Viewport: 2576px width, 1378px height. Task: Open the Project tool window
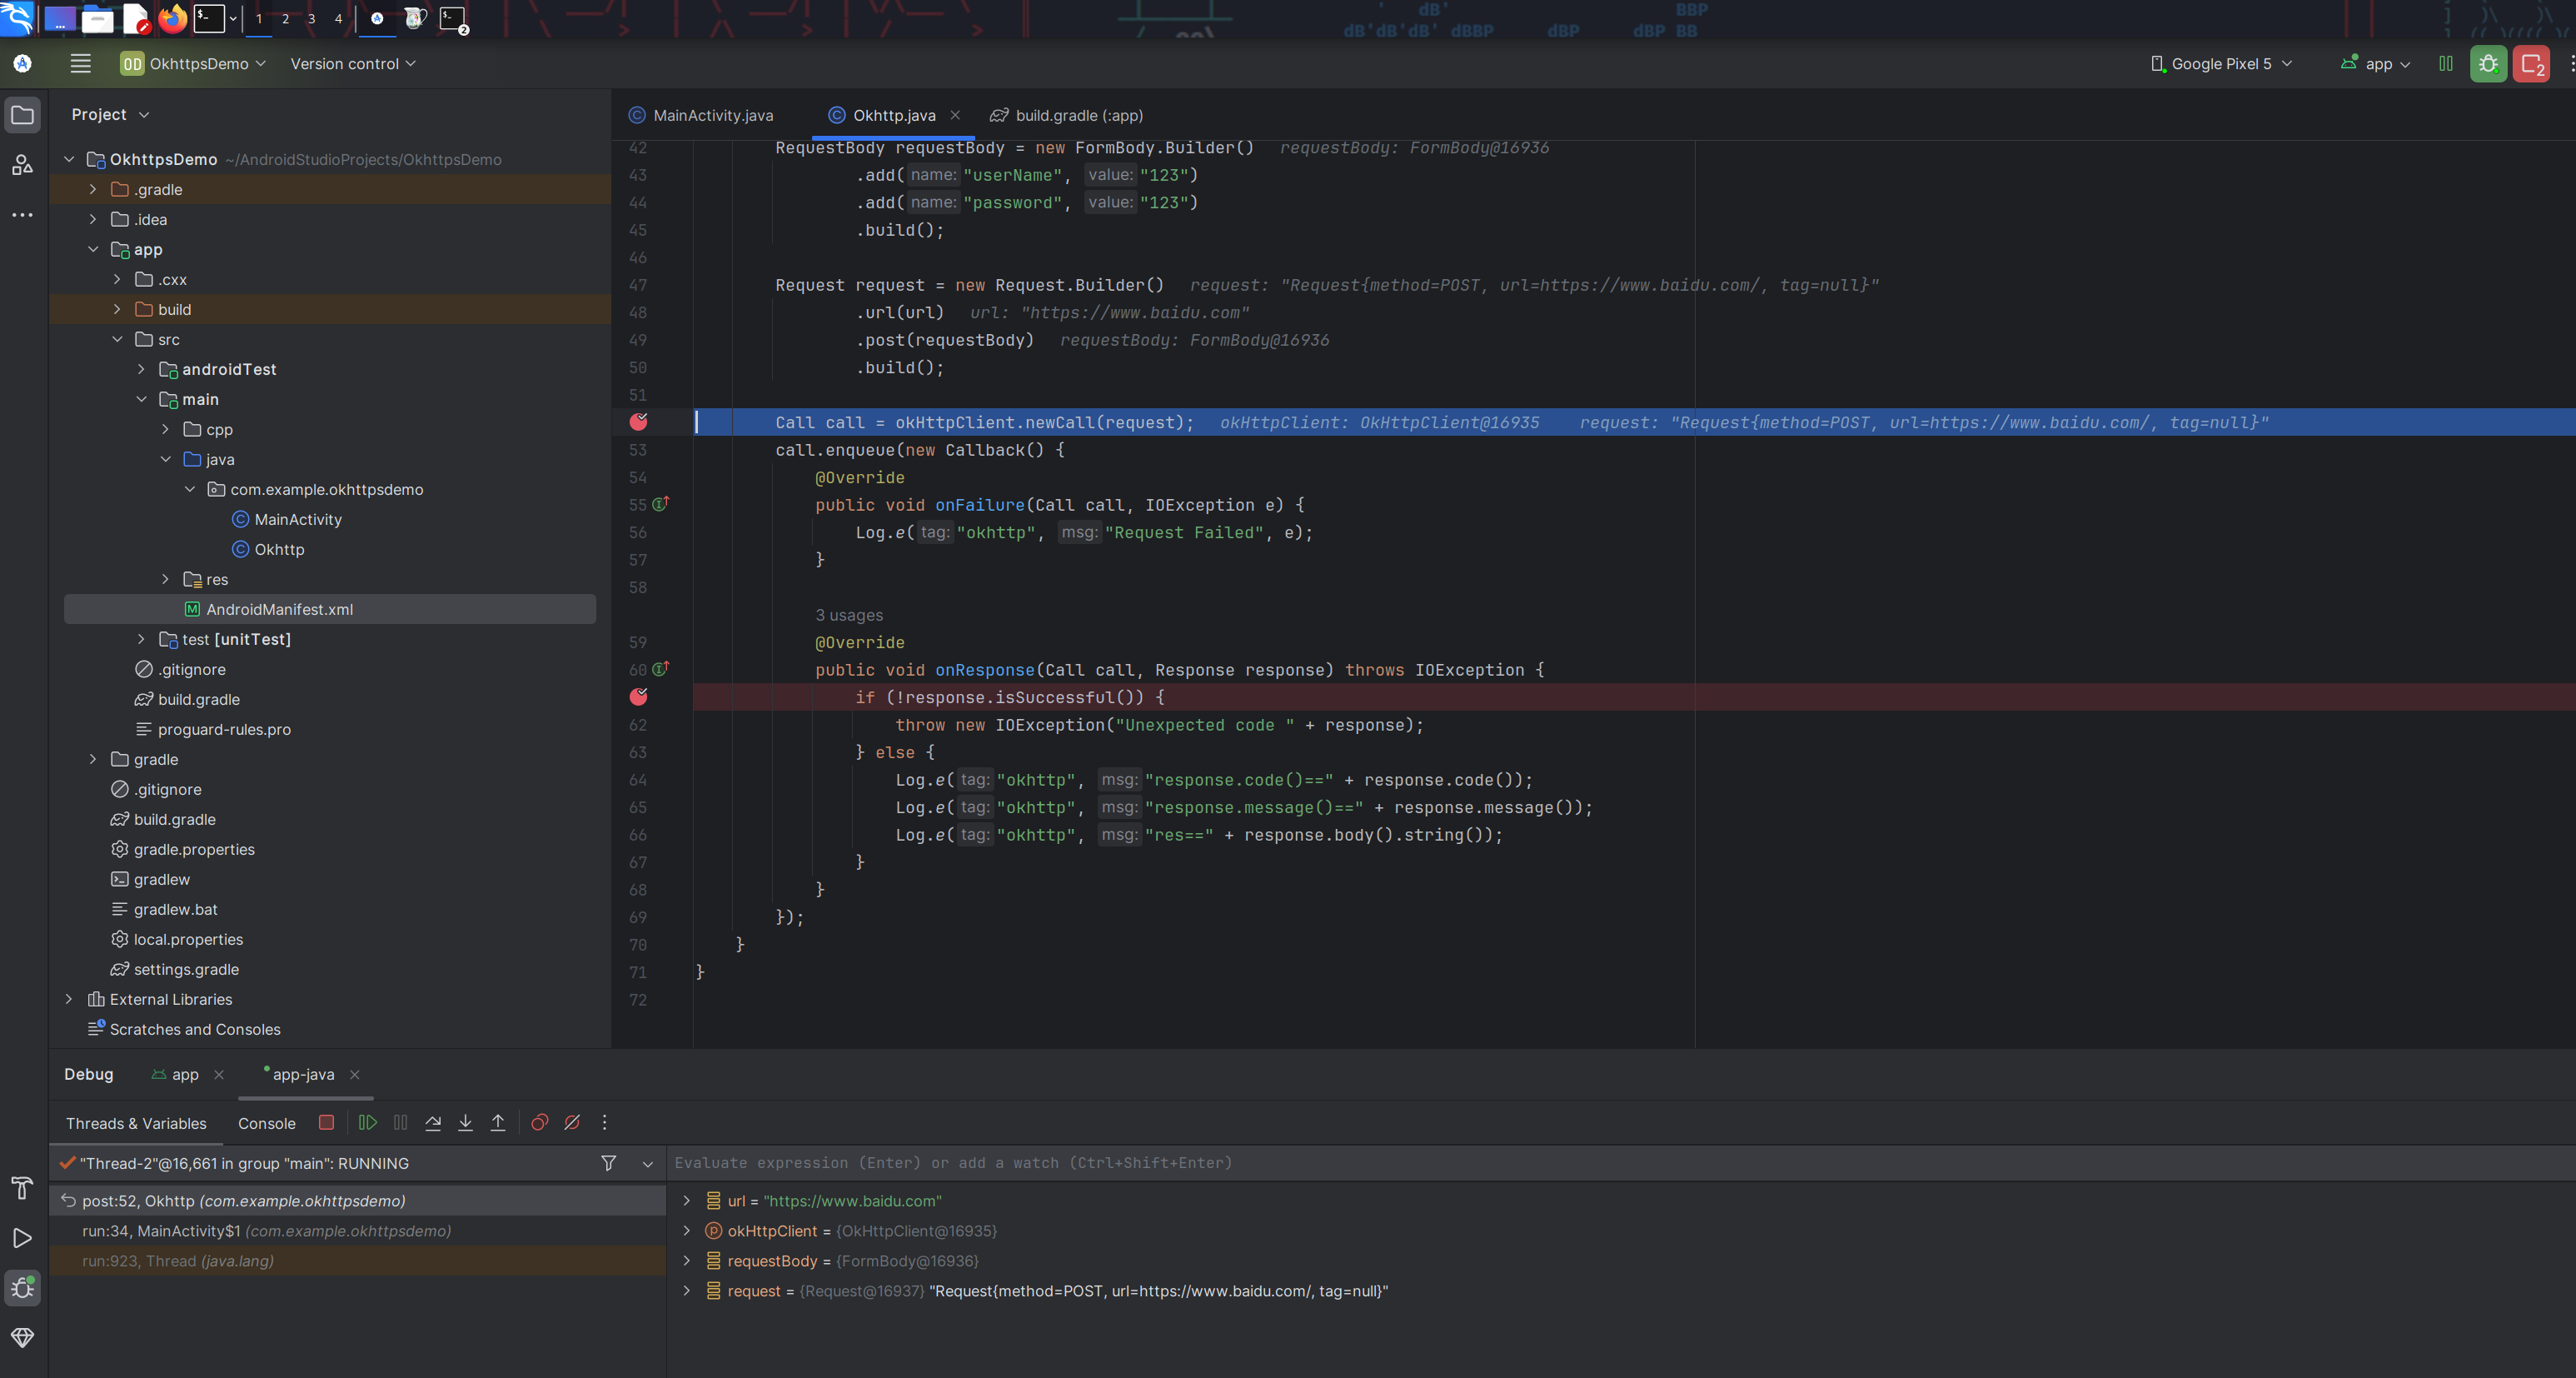tap(22, 115)
